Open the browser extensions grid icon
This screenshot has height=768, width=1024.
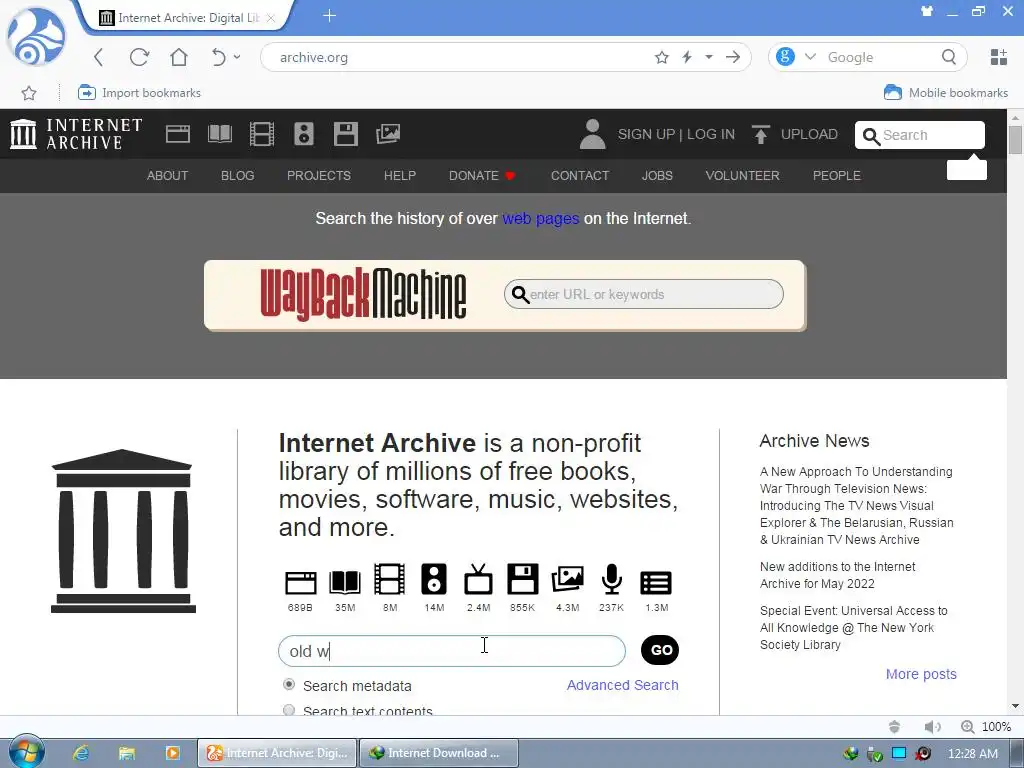point(999,57)
